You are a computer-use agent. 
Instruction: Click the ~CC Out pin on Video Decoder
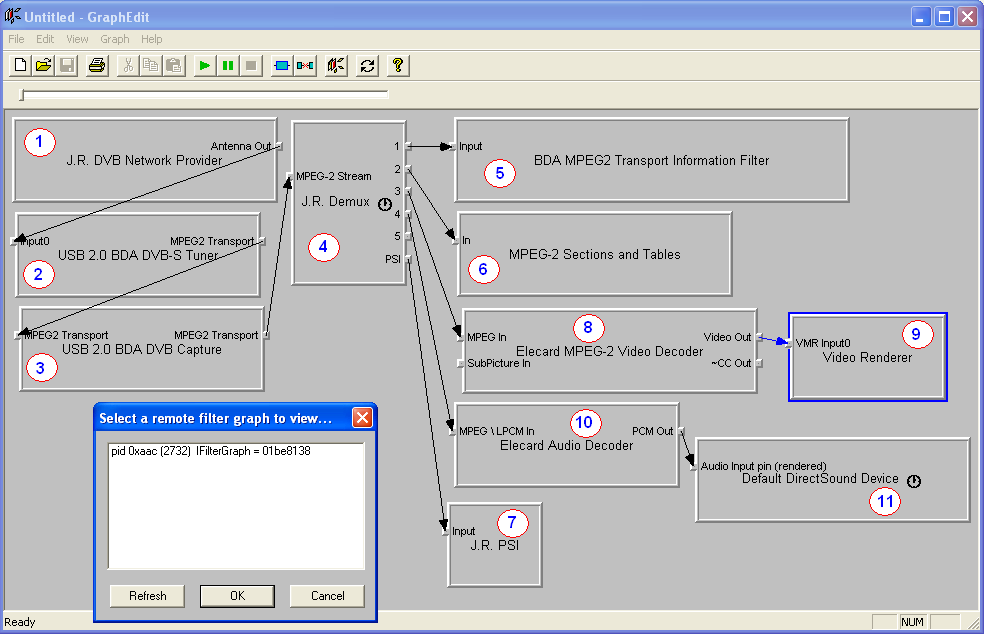click(x=759, y=363)
